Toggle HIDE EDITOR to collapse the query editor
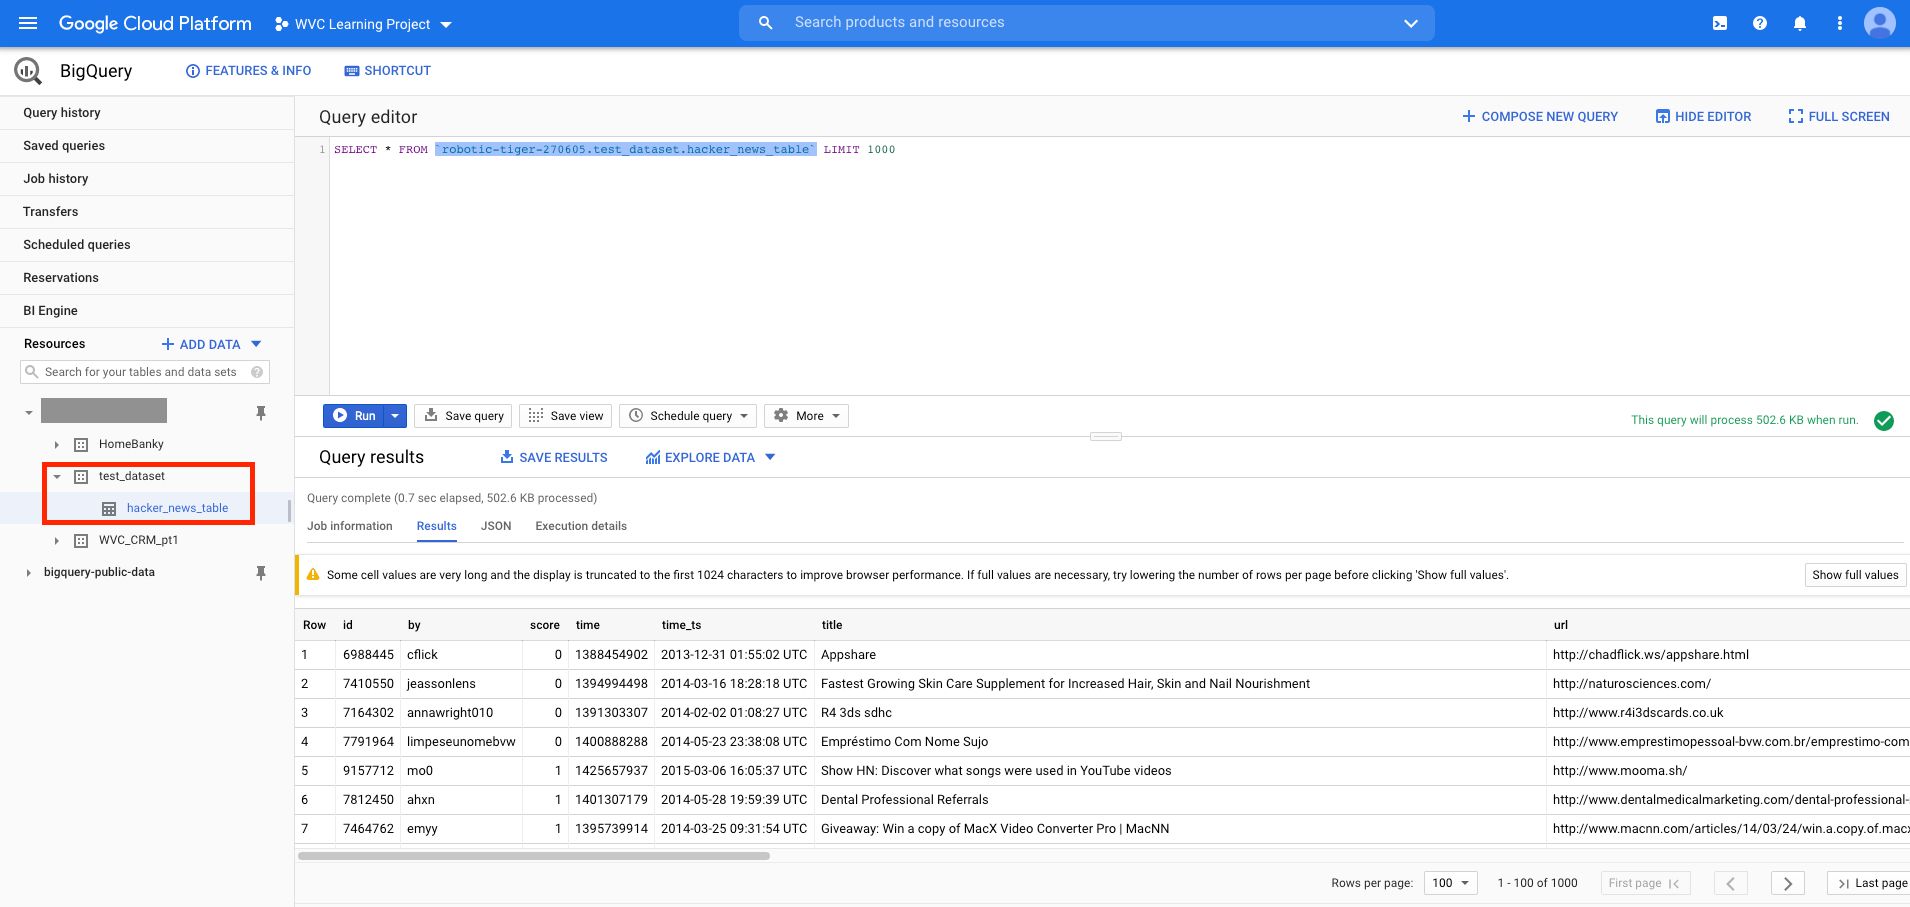 tap(1703, 116)
